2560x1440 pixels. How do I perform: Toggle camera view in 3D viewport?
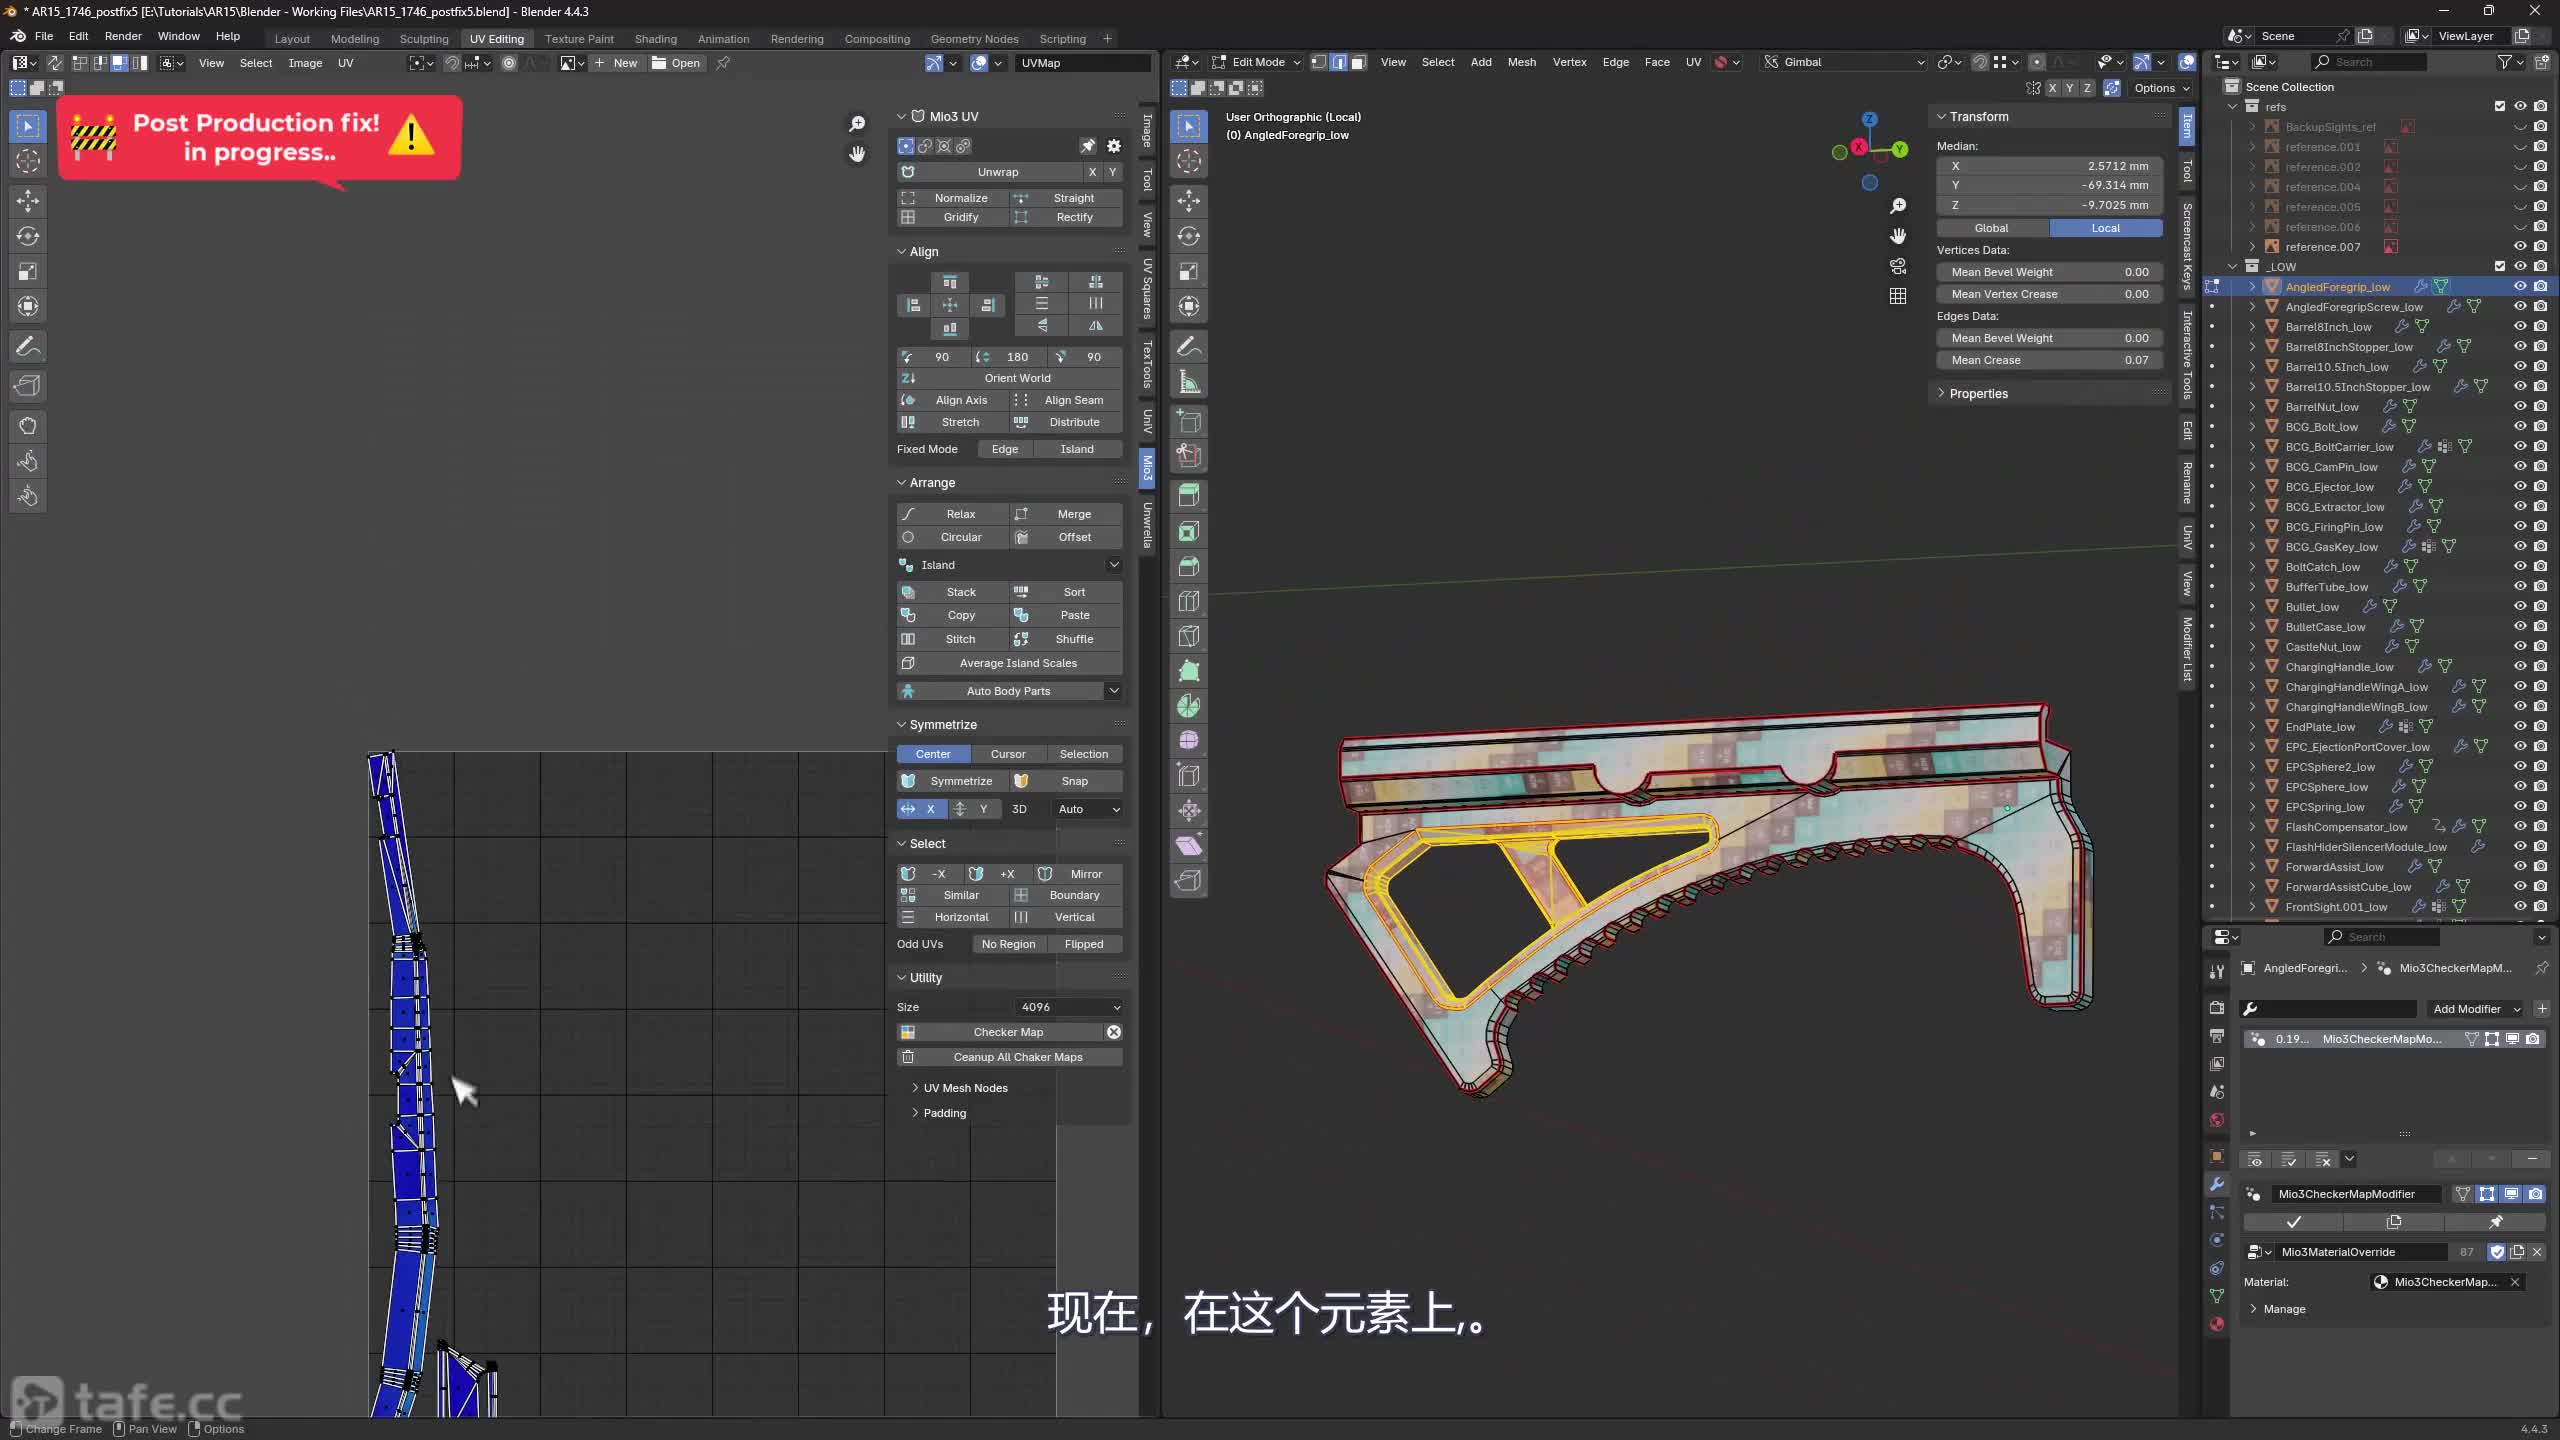(1898, 266)
